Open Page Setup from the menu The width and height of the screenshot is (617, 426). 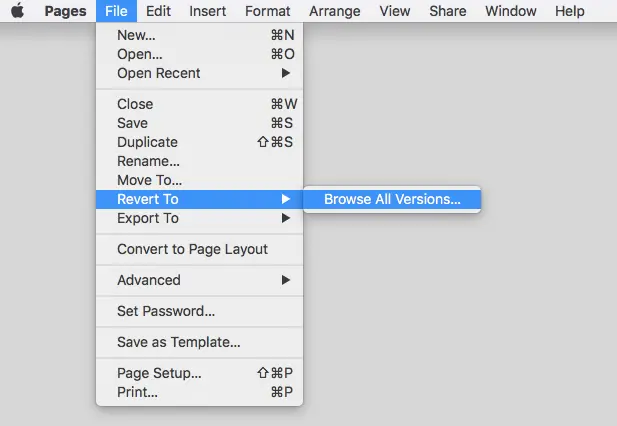point(159,373)
